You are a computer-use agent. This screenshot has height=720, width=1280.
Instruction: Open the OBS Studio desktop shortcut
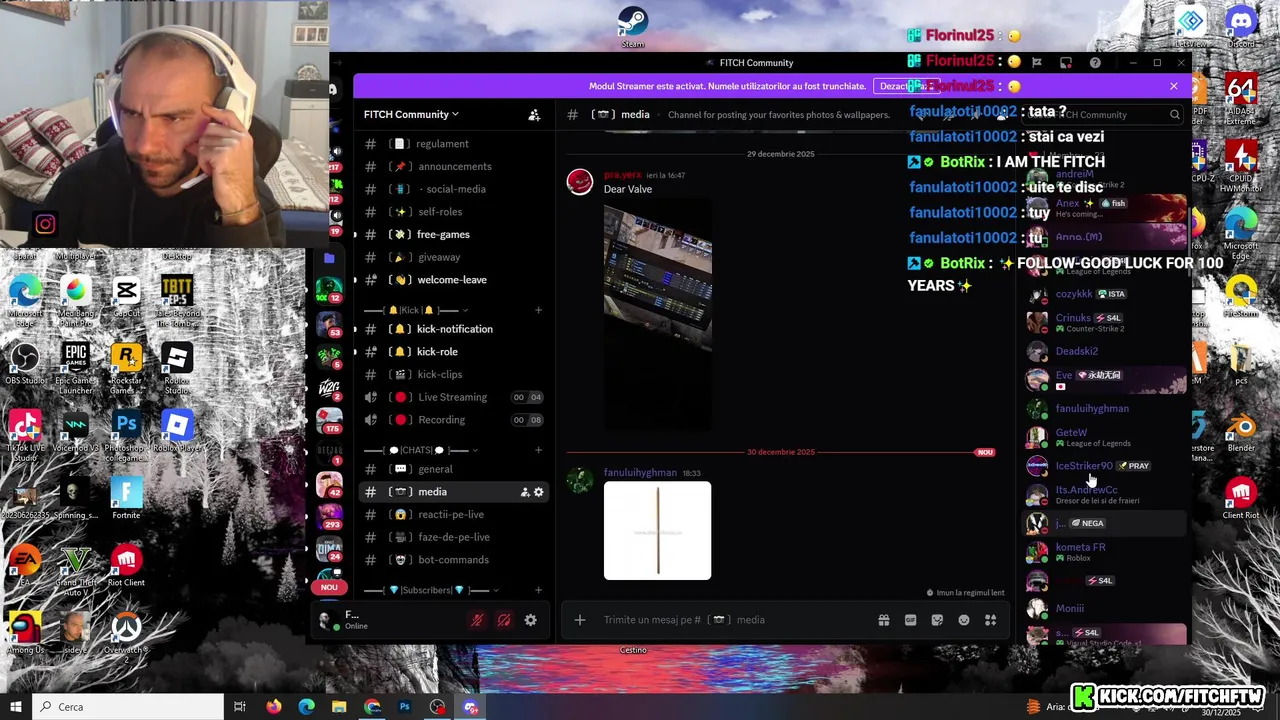[25, 365]
